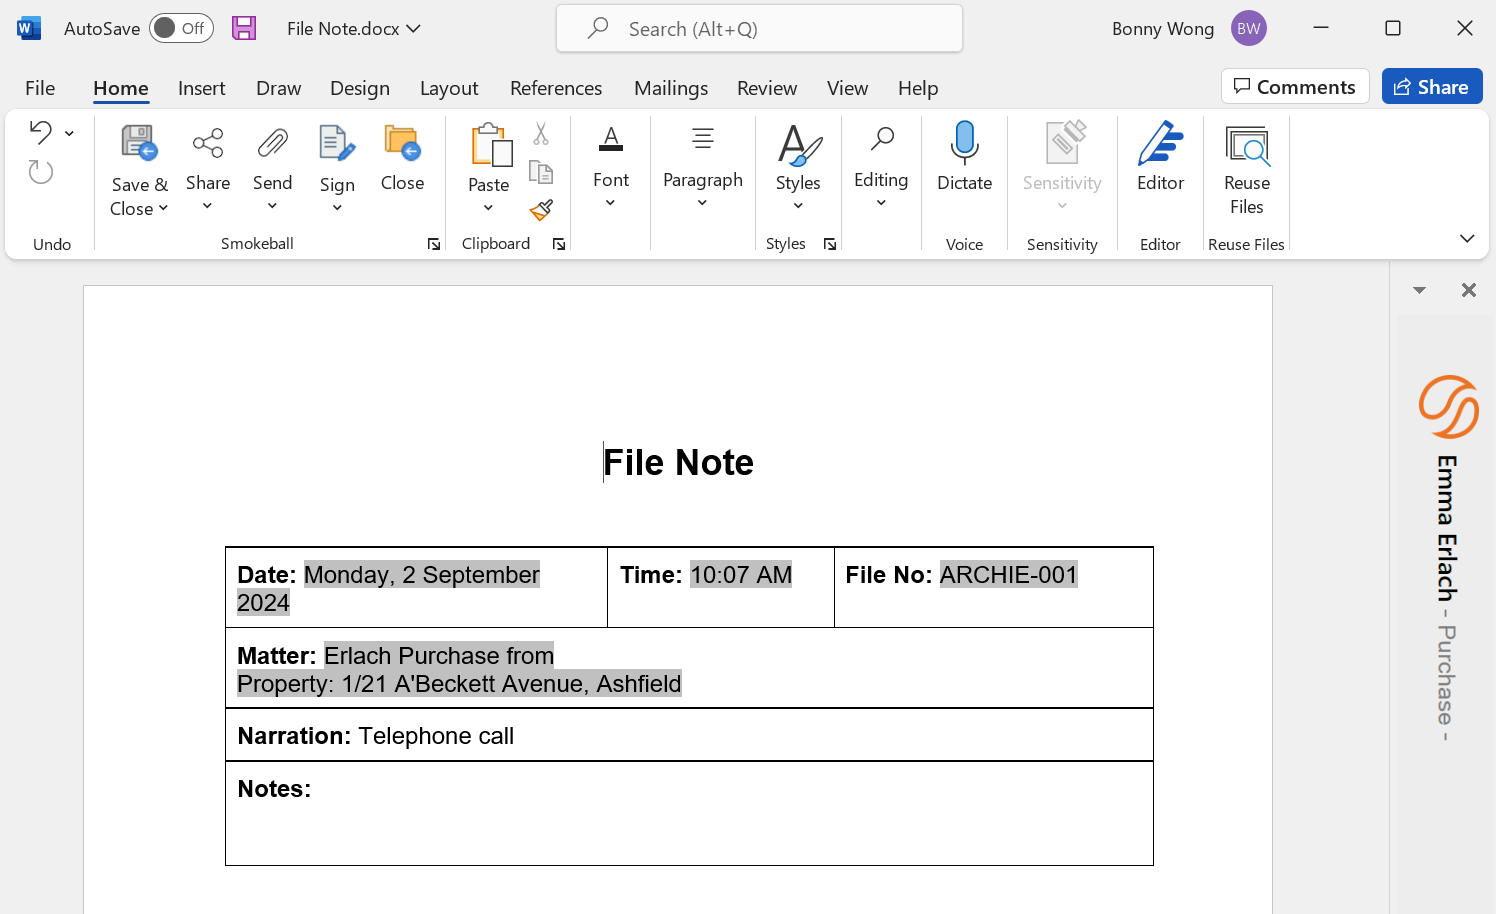Click the Sign document icon
The image size is (1496, 914).
point(337,145)
